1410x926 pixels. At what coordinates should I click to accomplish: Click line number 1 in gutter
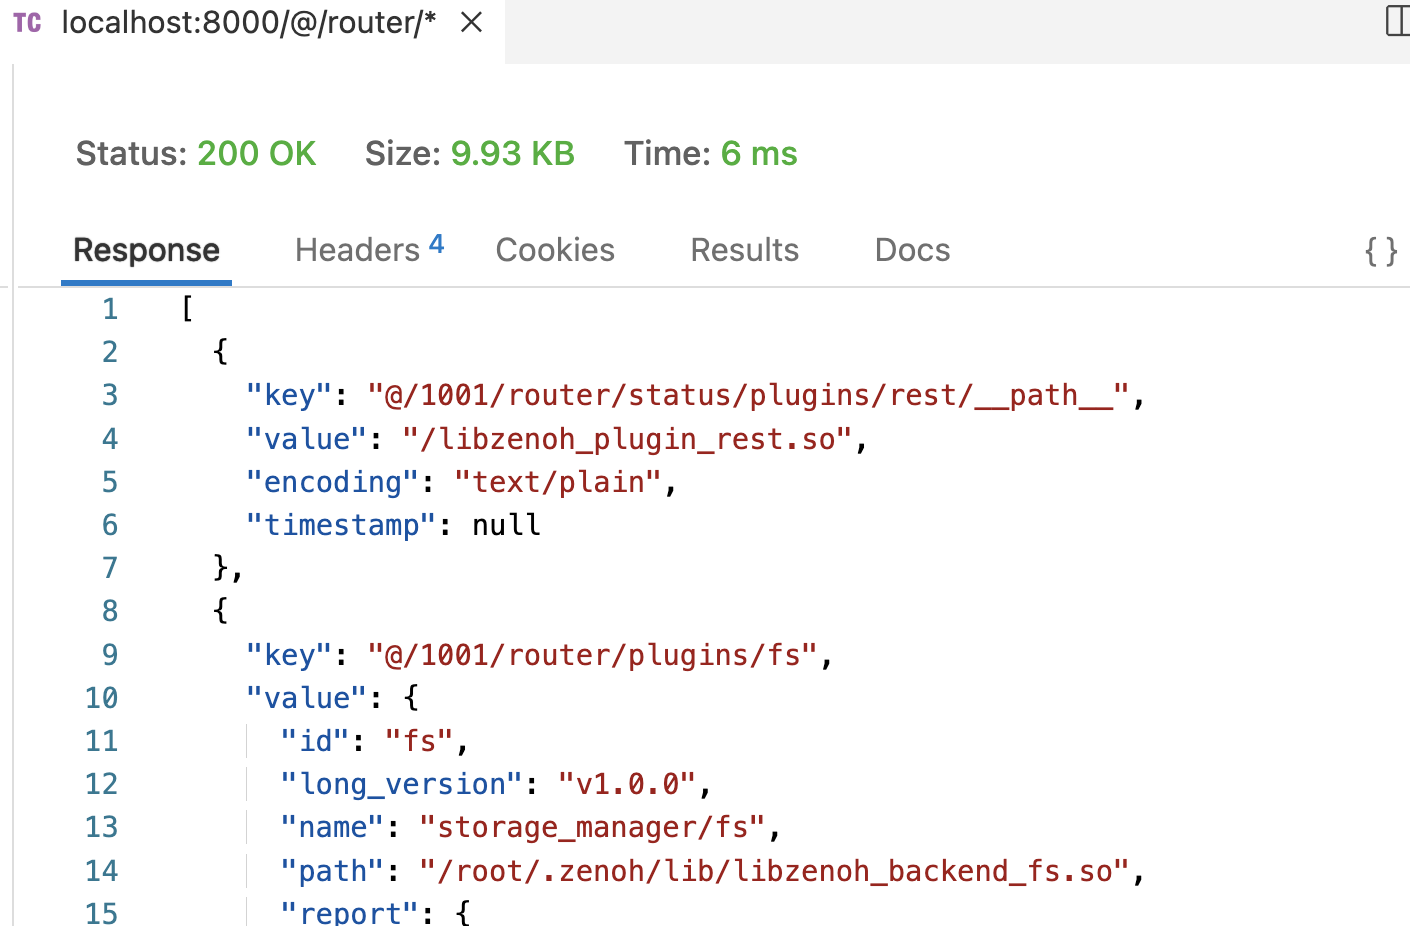coord(110,309)
